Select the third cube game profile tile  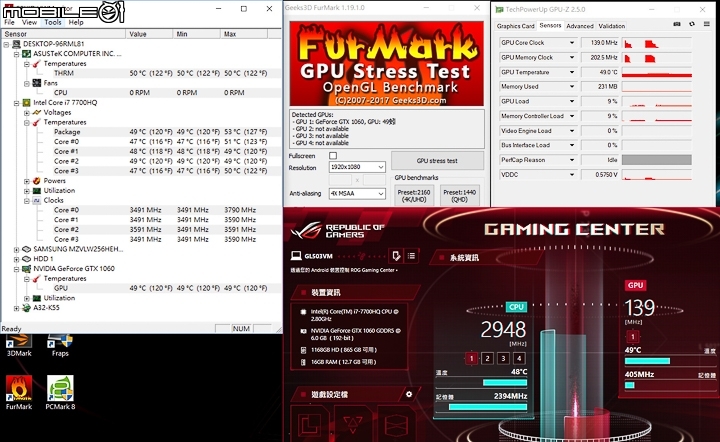point(396,423)
